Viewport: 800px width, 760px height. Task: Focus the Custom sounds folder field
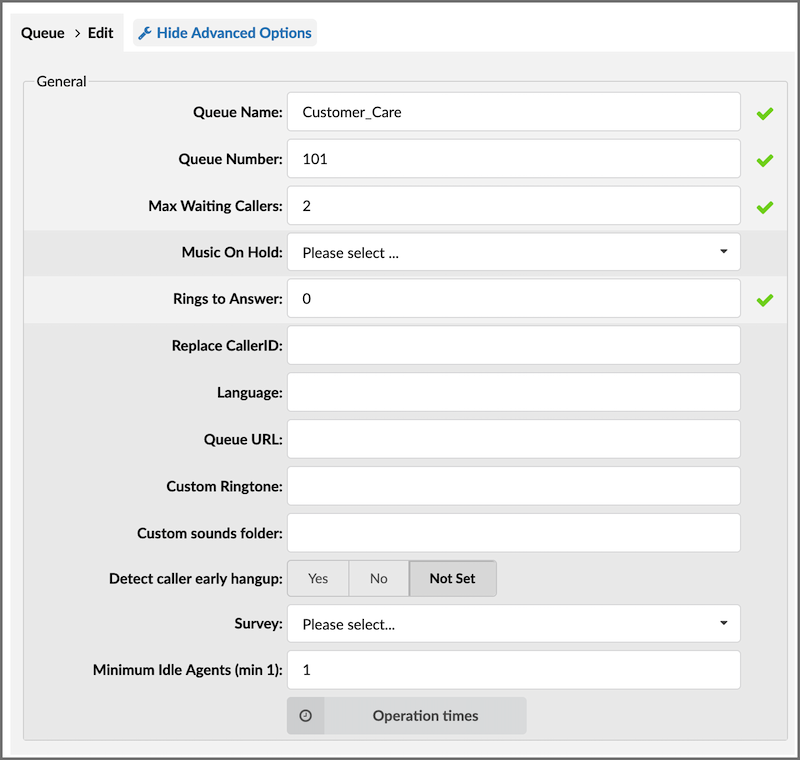(514, 533)
